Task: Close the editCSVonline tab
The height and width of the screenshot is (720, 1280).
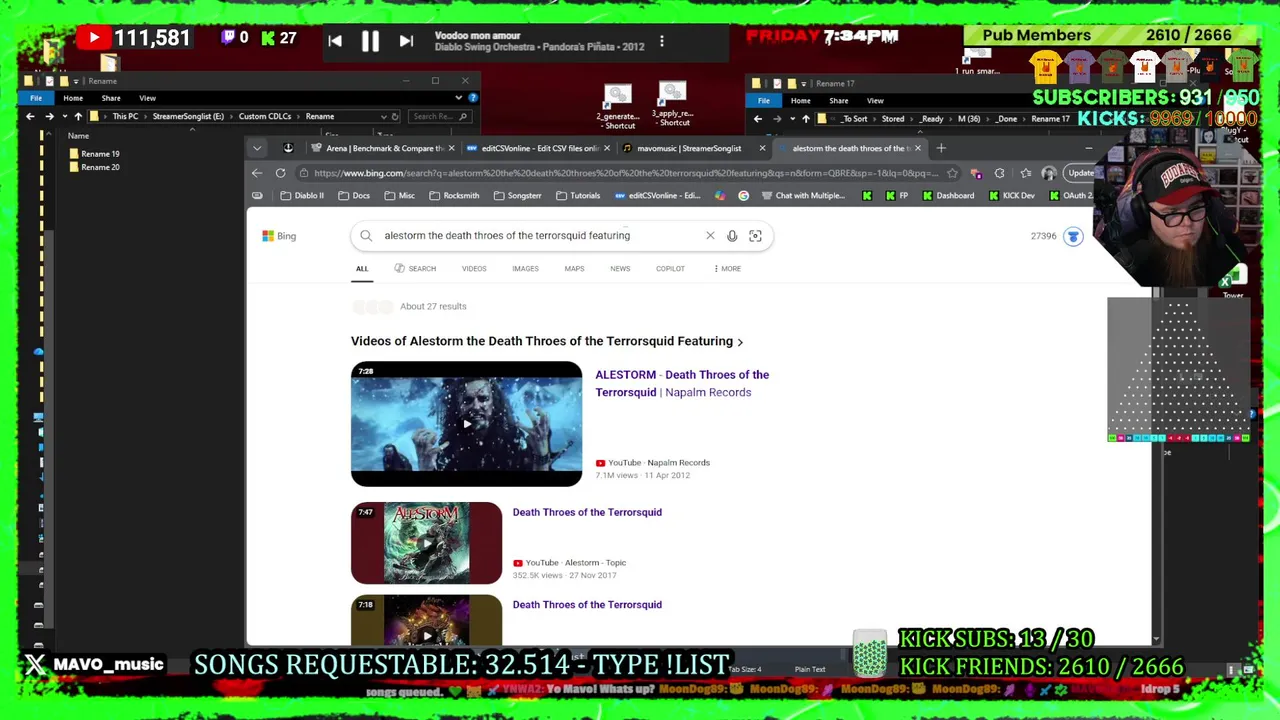Action: coord(606,148)
